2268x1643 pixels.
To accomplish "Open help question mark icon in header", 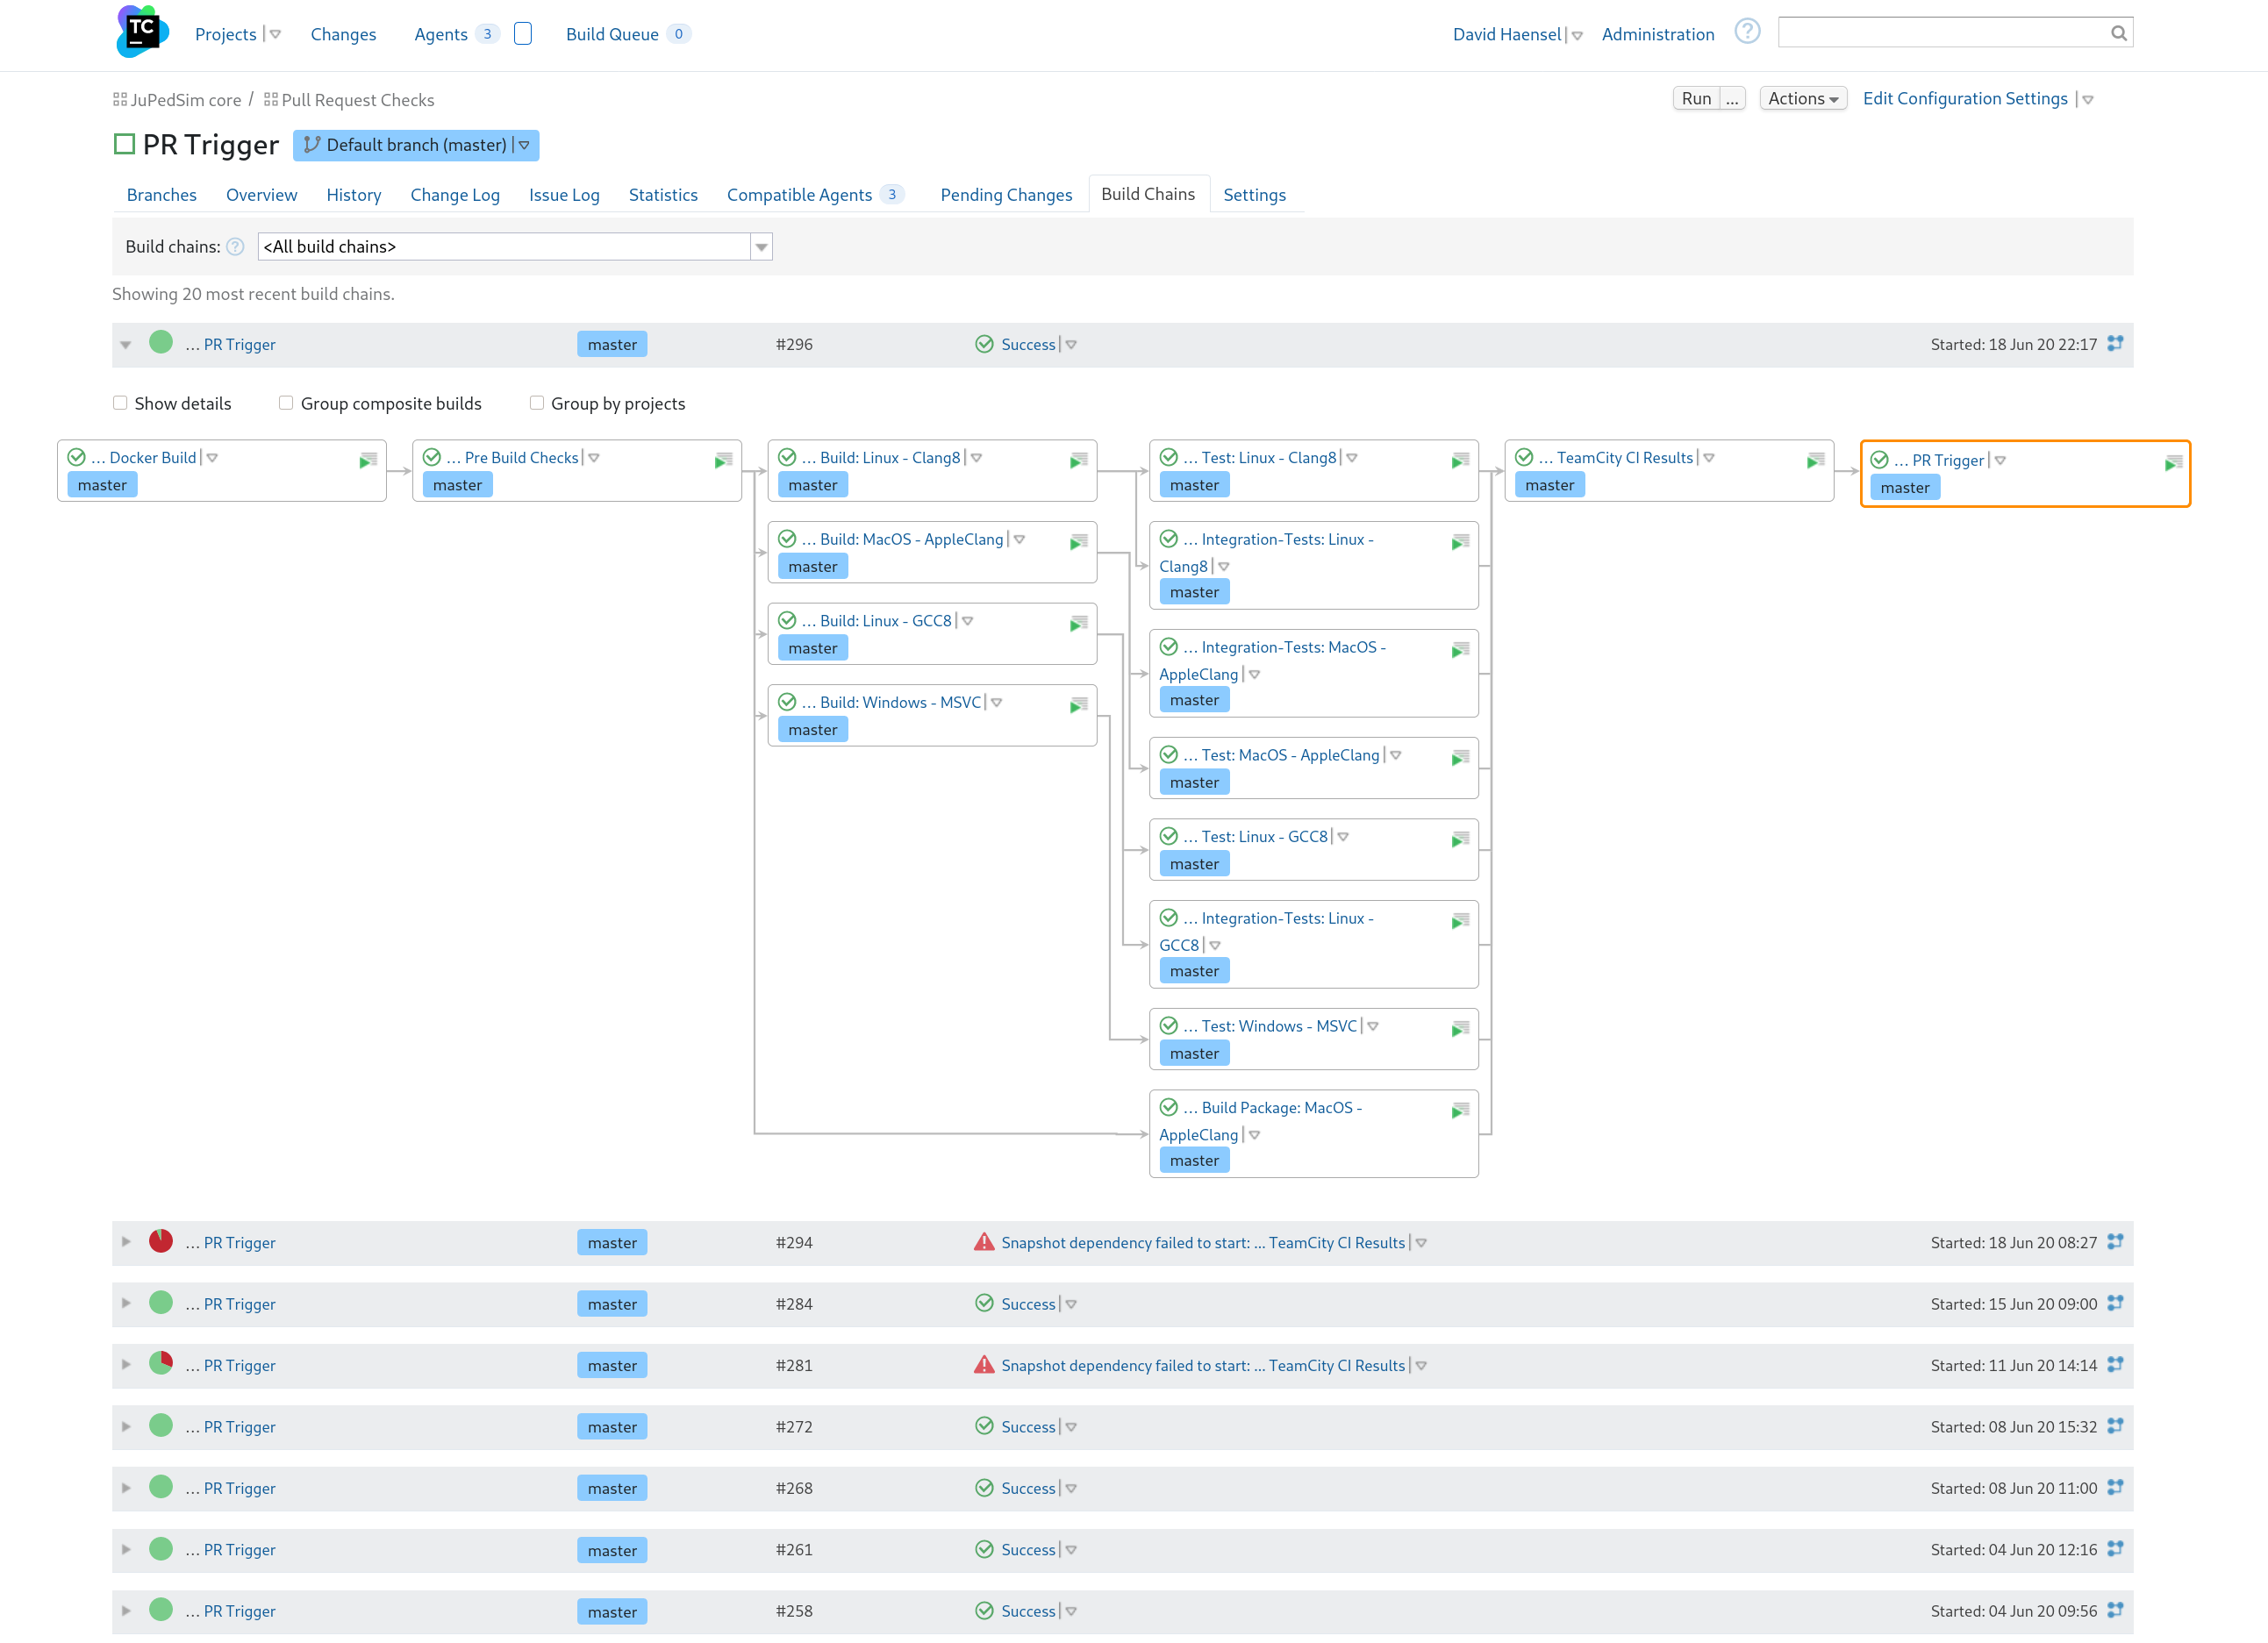I will coord(1747,32).
